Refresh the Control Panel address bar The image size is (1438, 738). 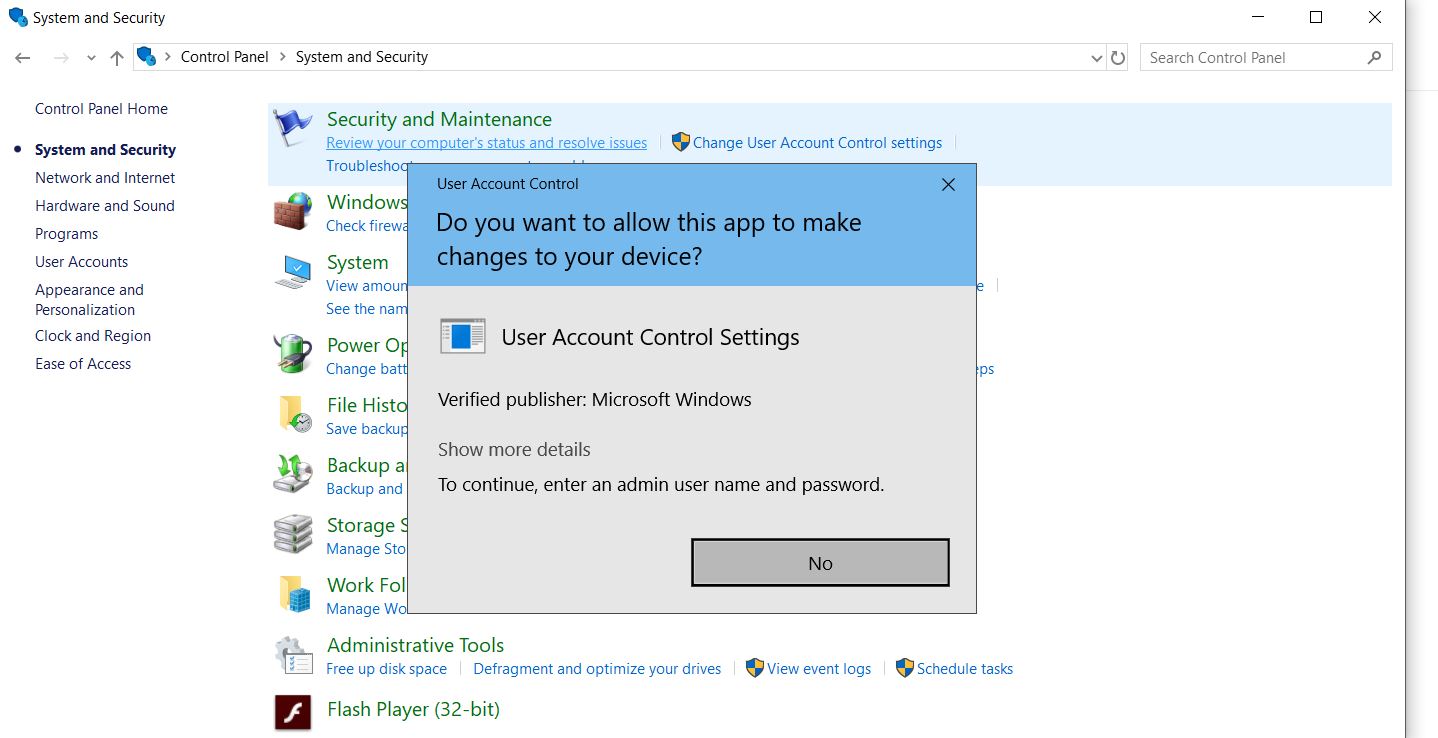point(1118,58)
